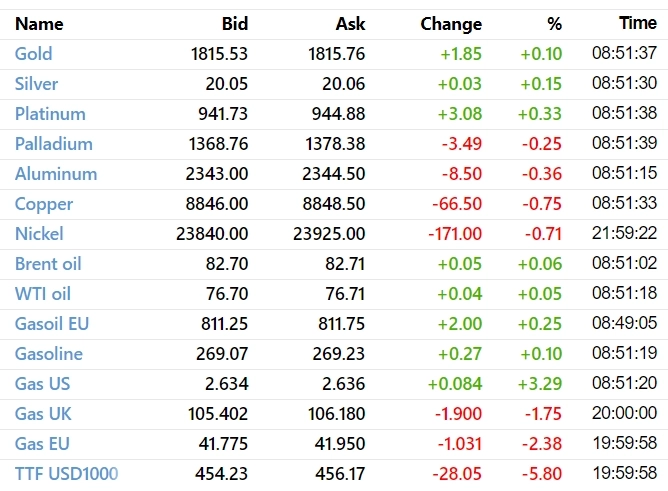Screen dimensions: 668x491
Task: Click the Bid column header
Action: coord(234,24)
